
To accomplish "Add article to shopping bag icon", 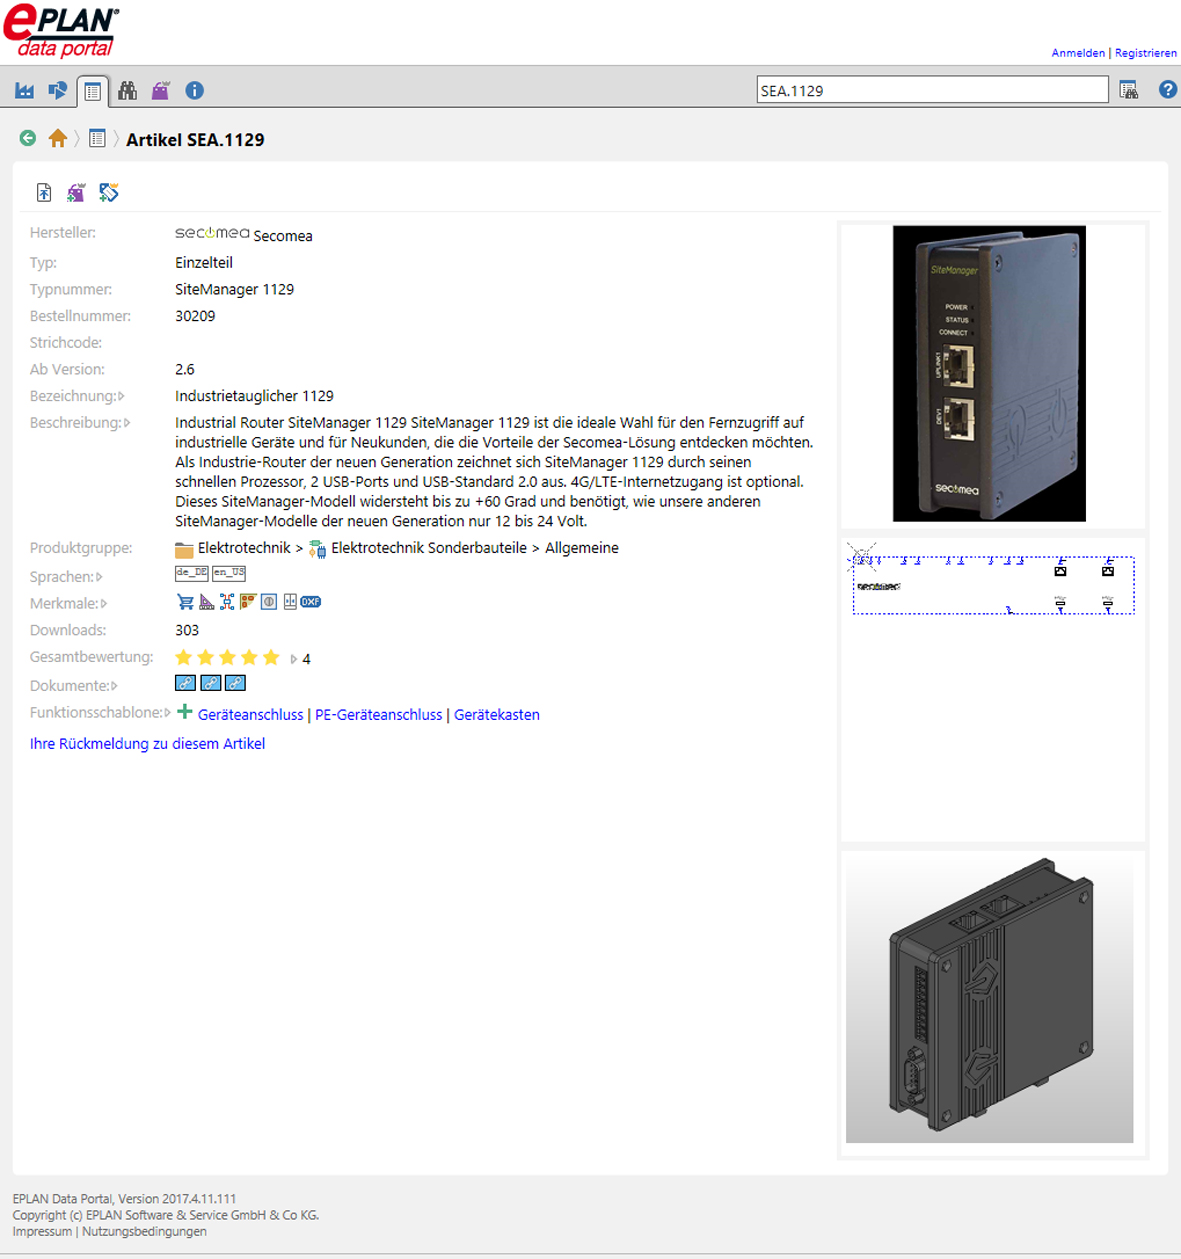I will coord(76,193).
